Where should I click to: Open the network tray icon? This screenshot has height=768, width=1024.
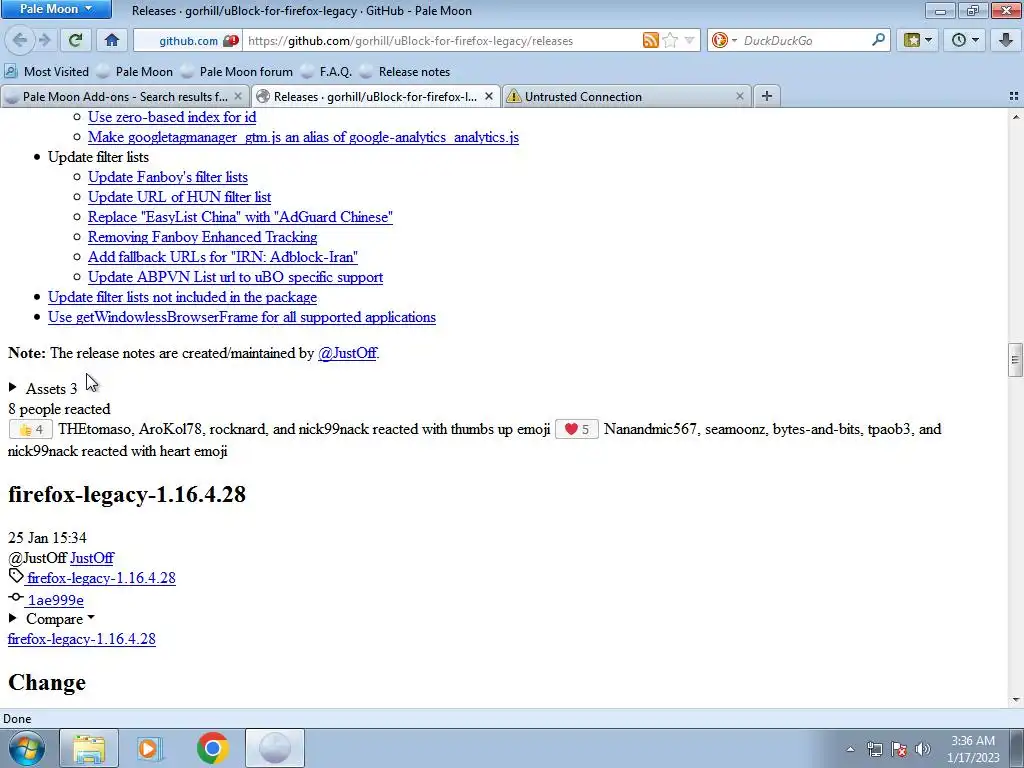coord(874,749)
